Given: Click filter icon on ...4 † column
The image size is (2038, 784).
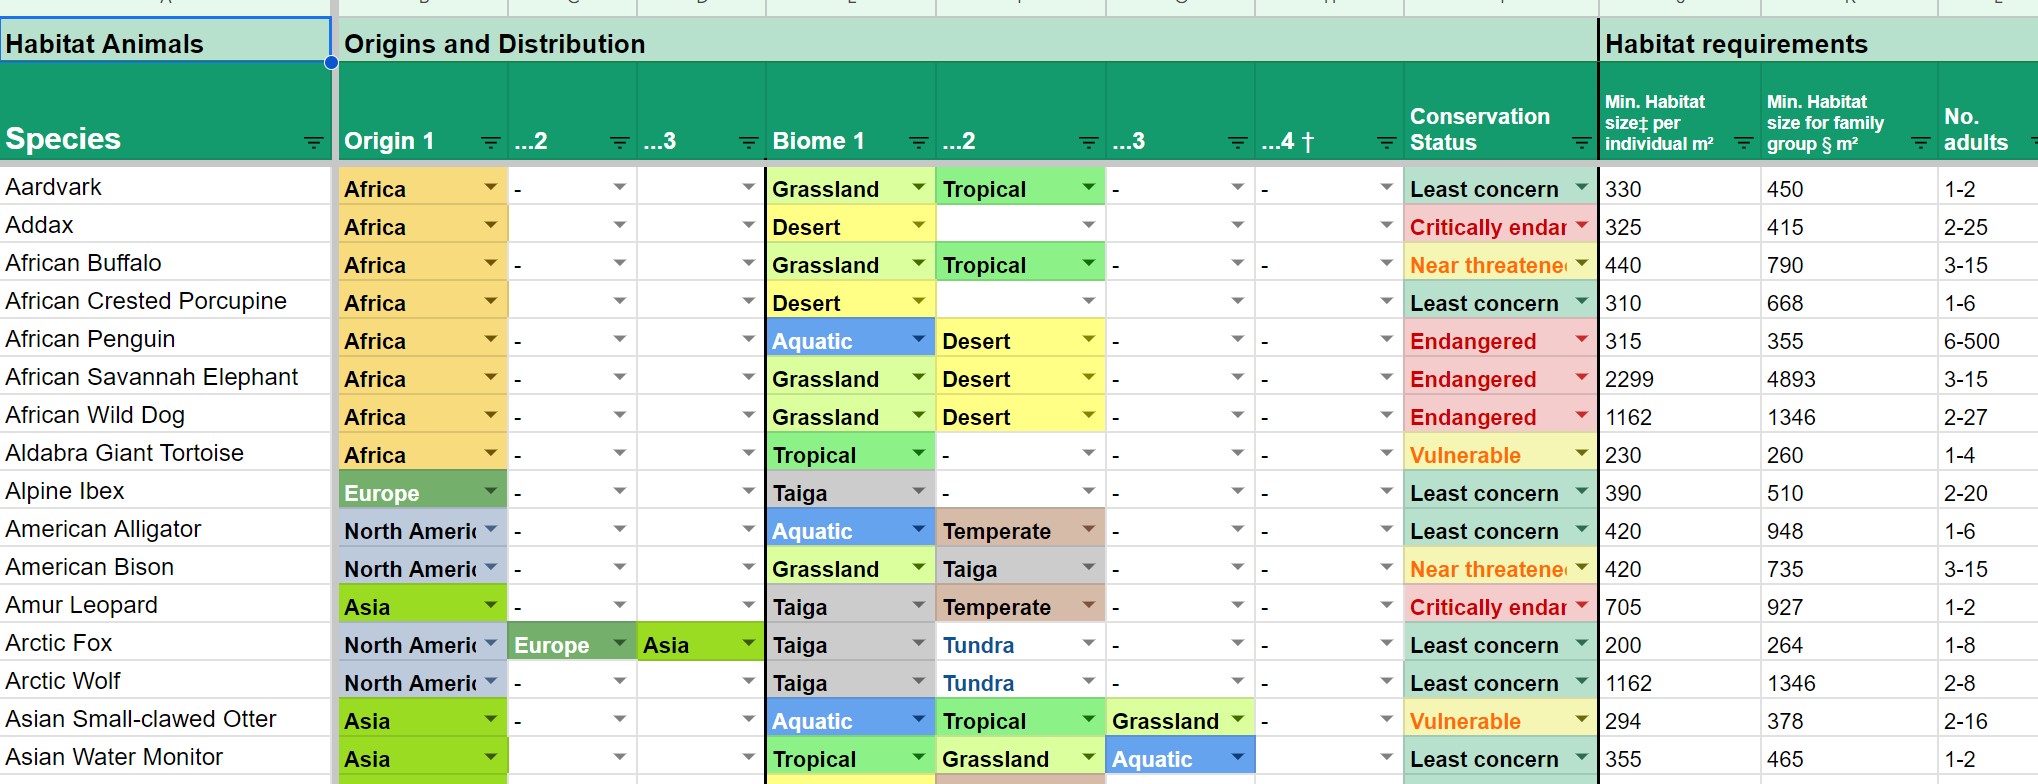Looking at the screenshot, I should click(1387, 143).
